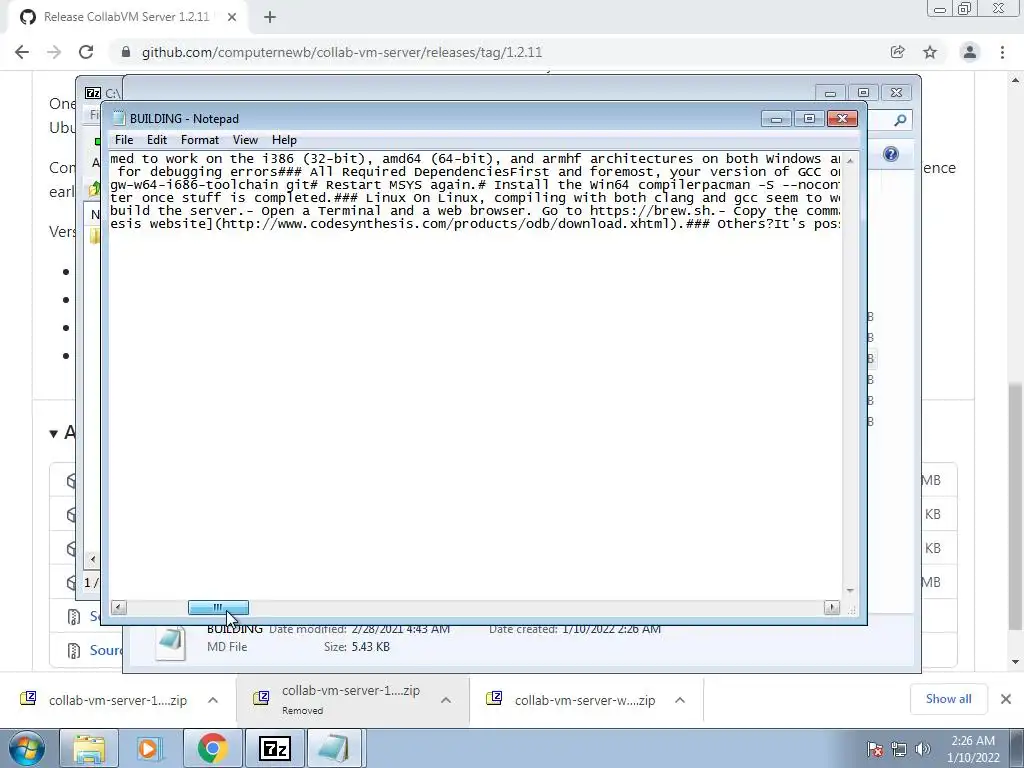Click the Chrome page scrollbar down arrow
1024x768 pixels.
[1016, 662]
